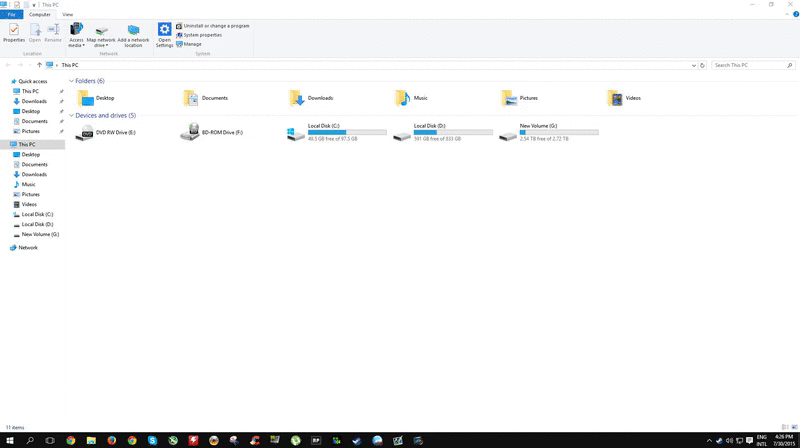This screenshot has width=800, height=448.
Task: Open Skype from the taskbar
Action: coord(152,440)
